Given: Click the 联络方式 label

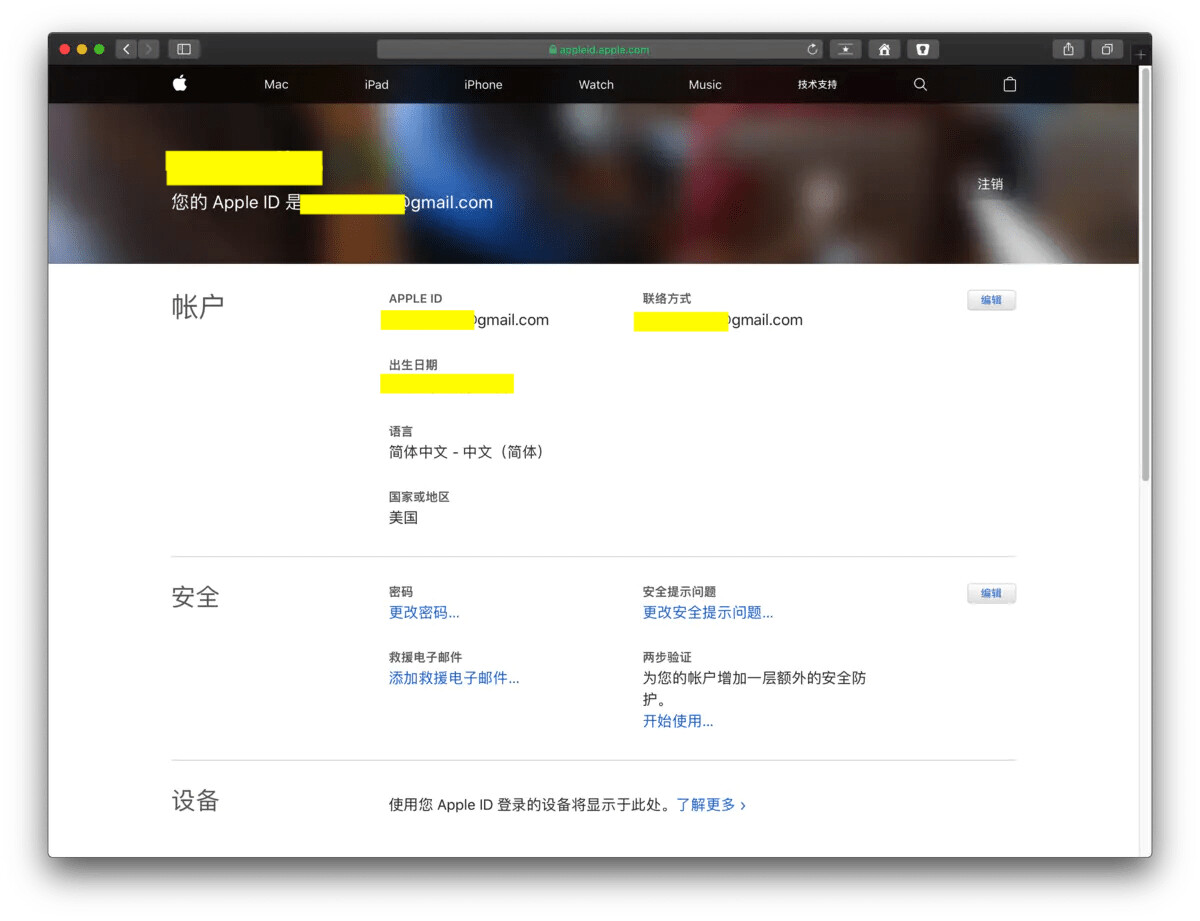Looking at the screenshot, I should (x=667, y=299).
